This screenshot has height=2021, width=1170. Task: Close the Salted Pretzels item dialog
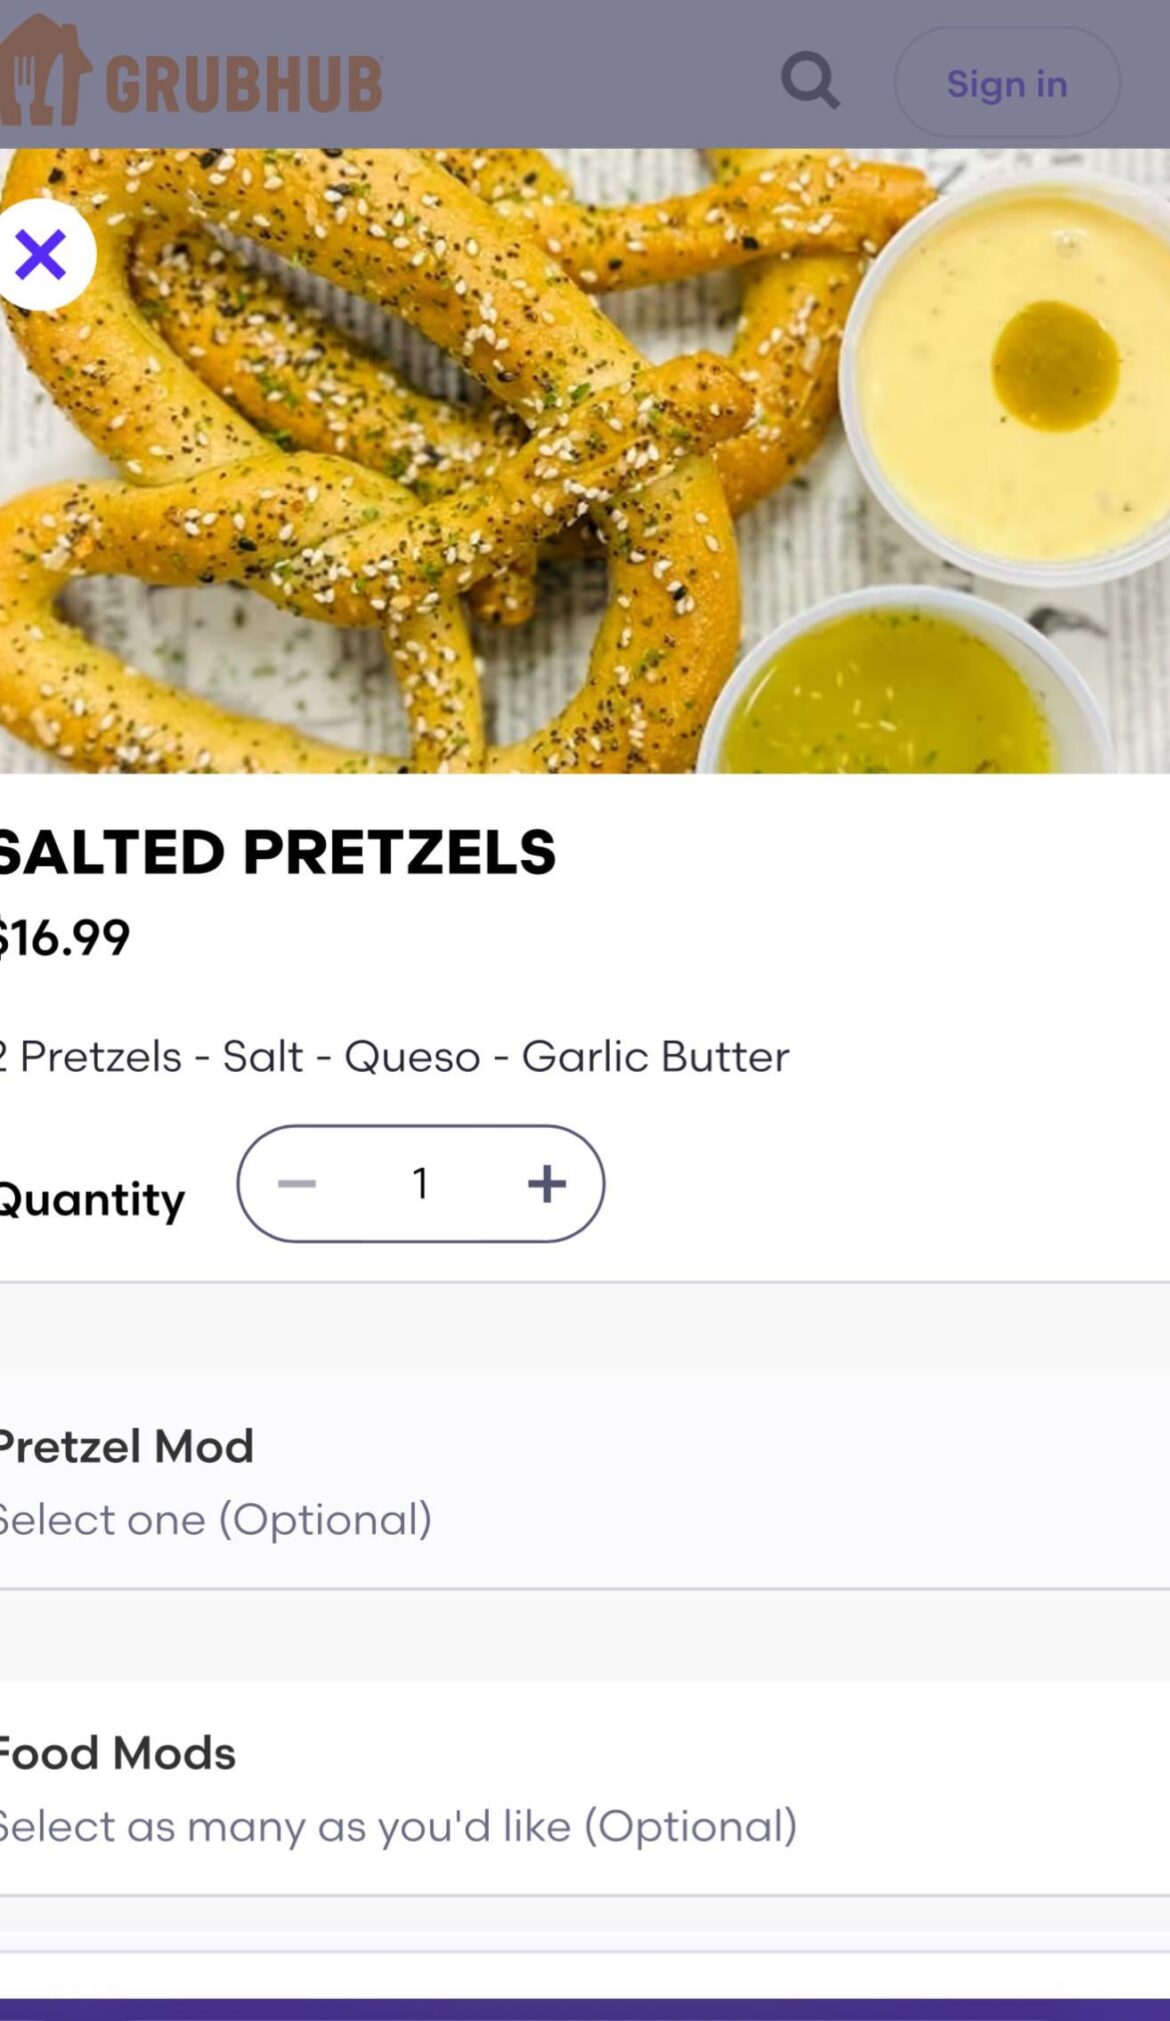click(42, 254)
